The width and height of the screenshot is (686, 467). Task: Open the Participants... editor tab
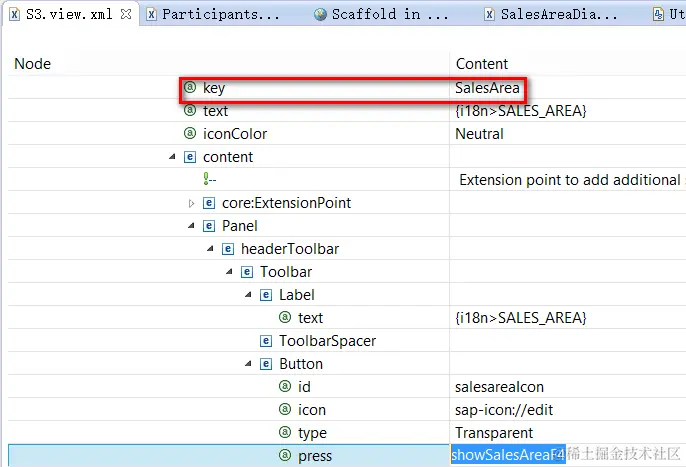point(220,14)
